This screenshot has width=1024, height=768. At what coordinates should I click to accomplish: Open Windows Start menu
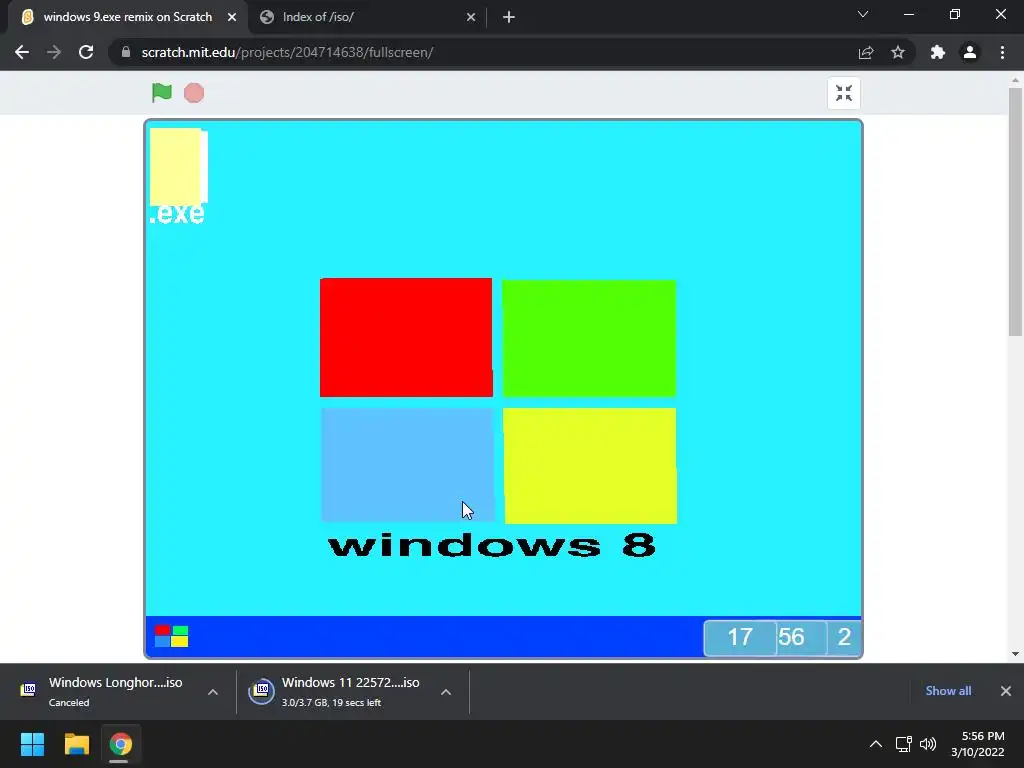[33, 744]
